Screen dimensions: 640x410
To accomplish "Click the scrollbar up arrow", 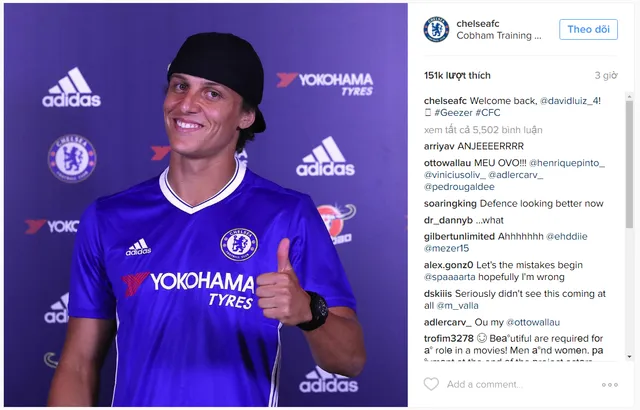I will [629, 97].
